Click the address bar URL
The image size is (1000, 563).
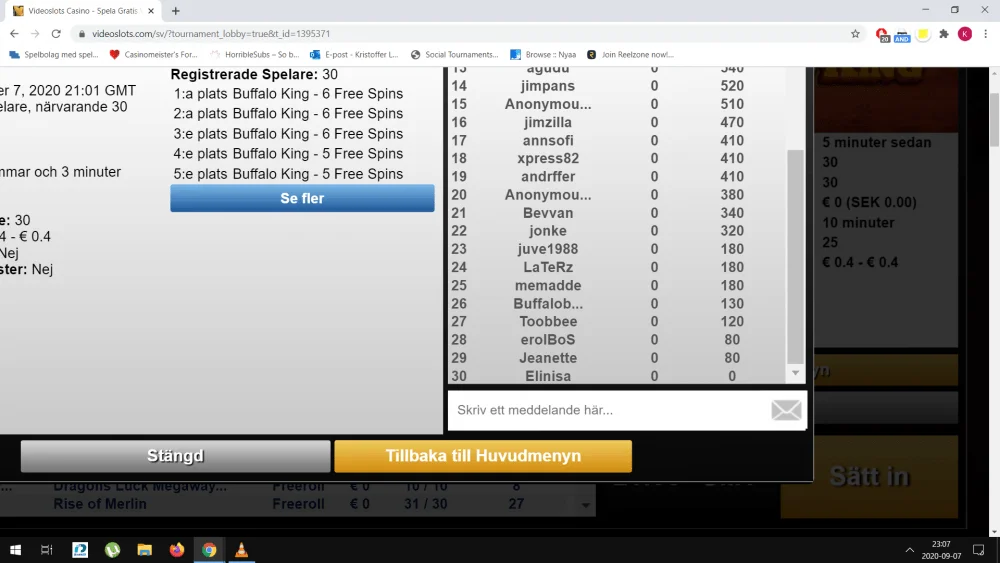(x=210, y=34)
